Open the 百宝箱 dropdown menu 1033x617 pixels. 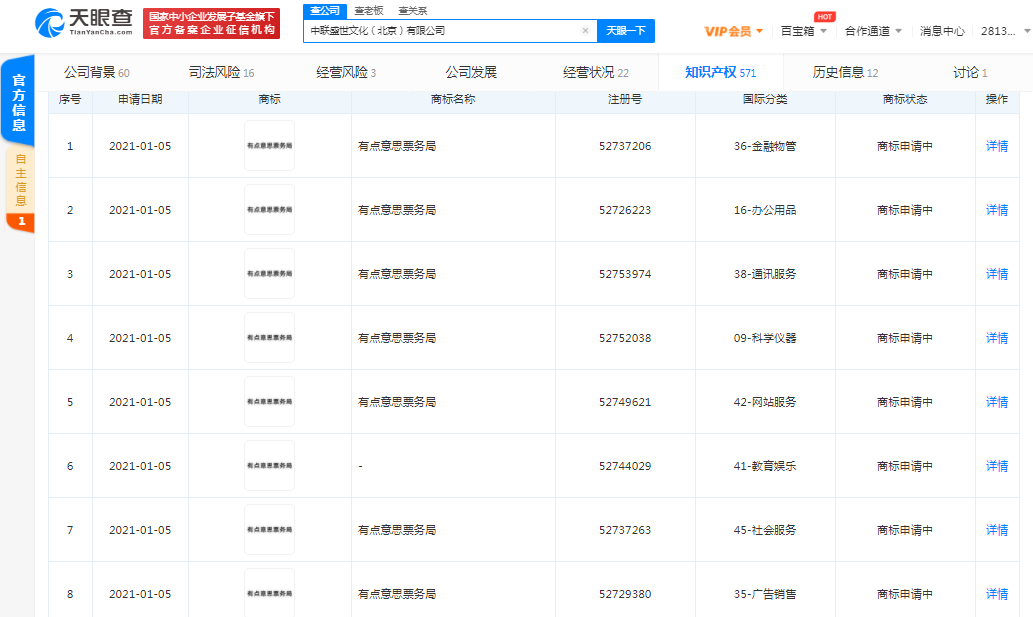pos(796,31)
